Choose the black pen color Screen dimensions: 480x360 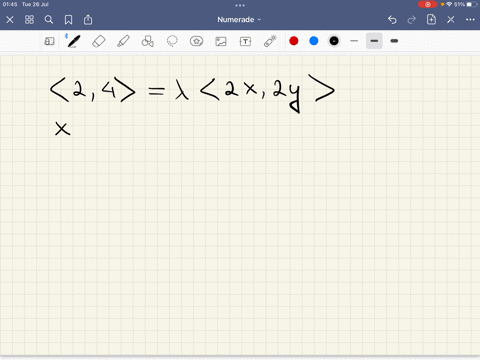click(334, 41)
